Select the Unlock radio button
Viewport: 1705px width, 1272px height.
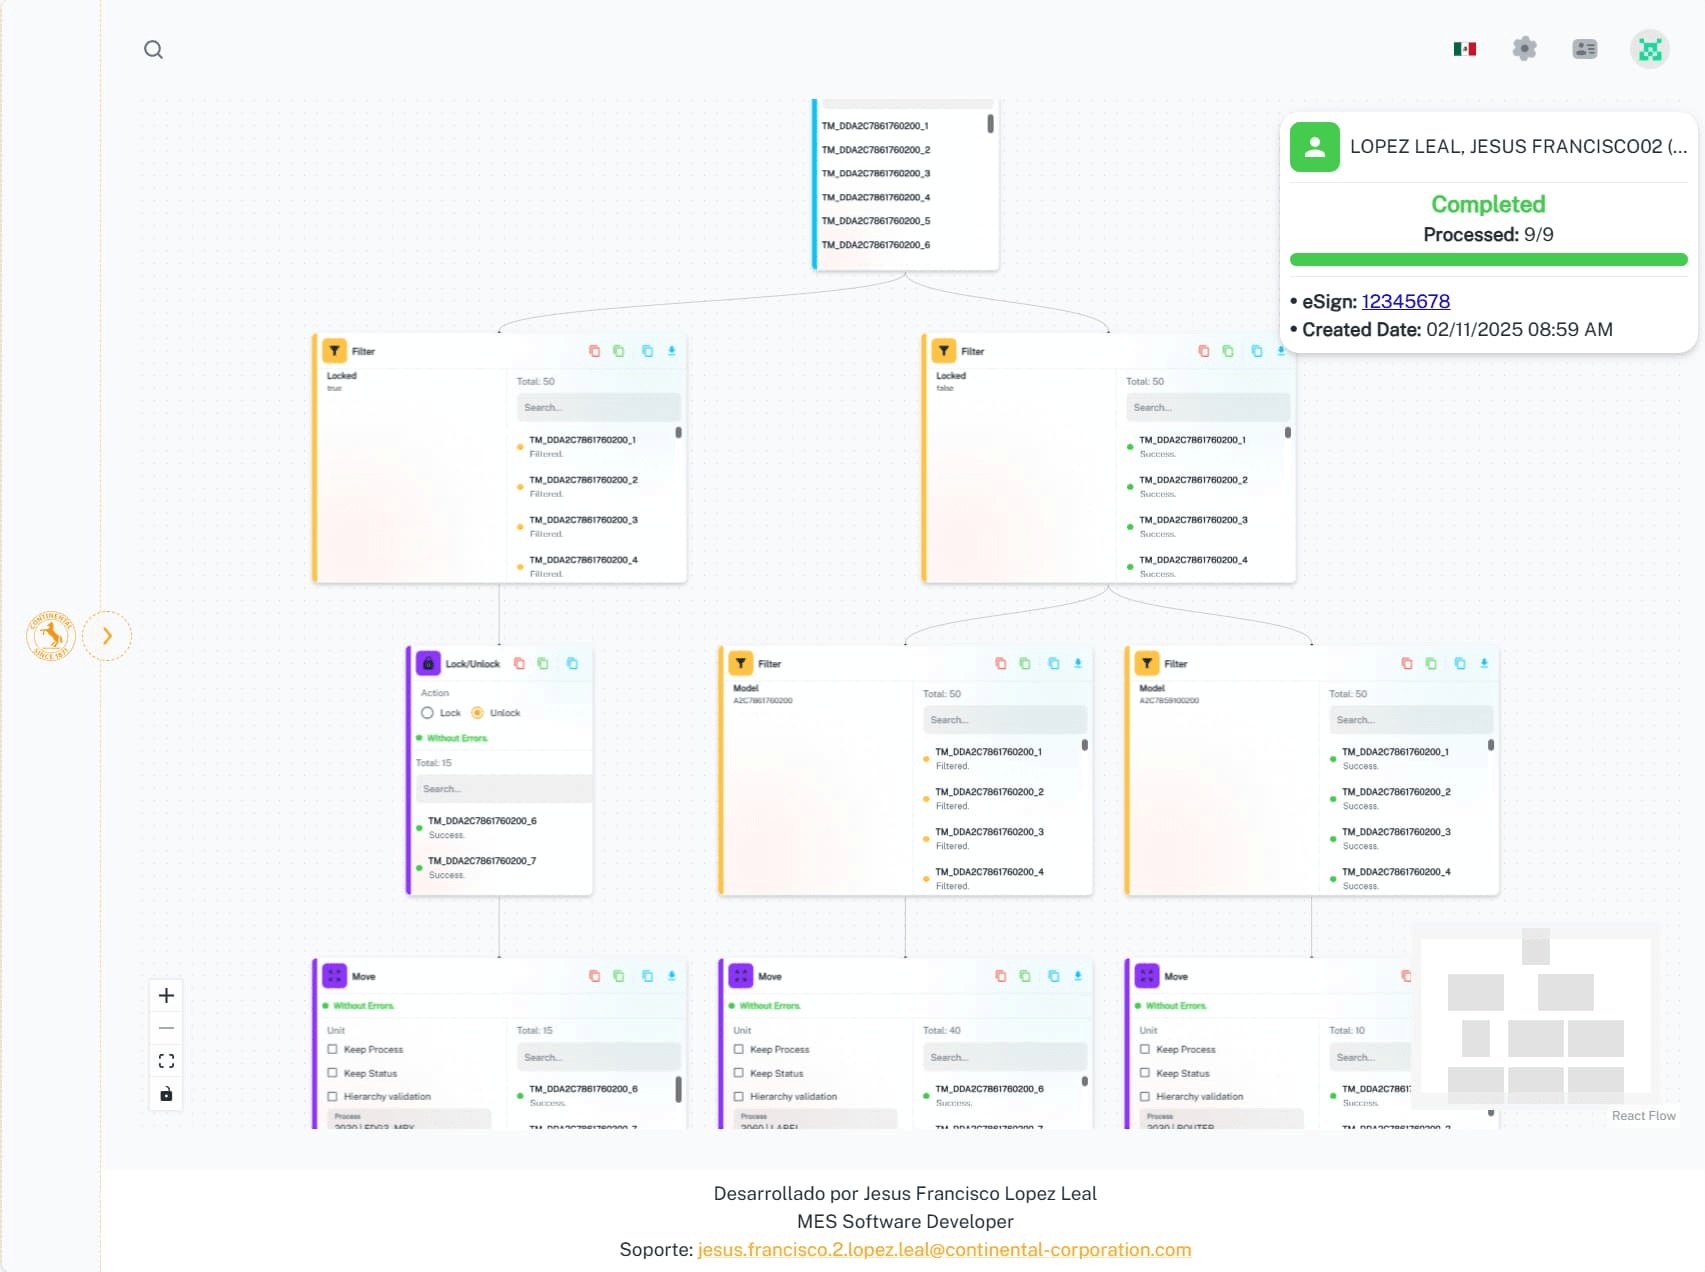point(477,713)
